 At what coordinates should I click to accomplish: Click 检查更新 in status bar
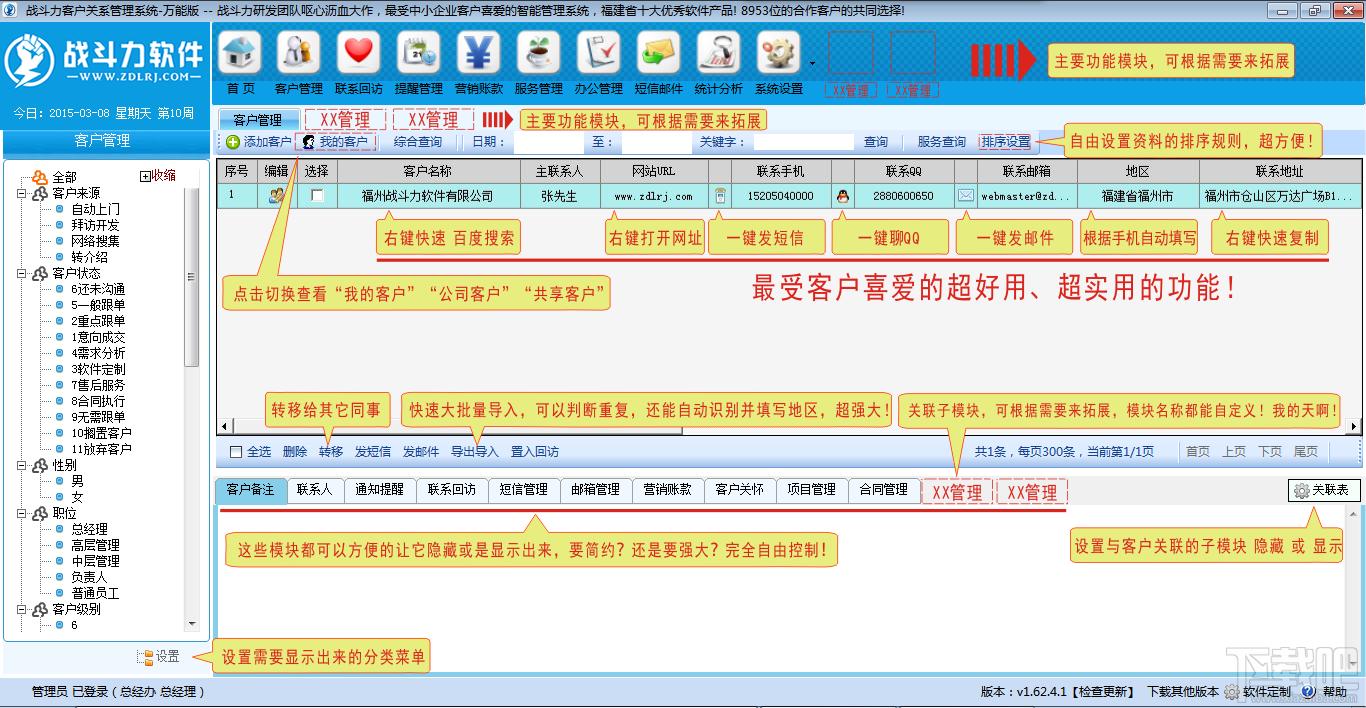point(1105,692)
